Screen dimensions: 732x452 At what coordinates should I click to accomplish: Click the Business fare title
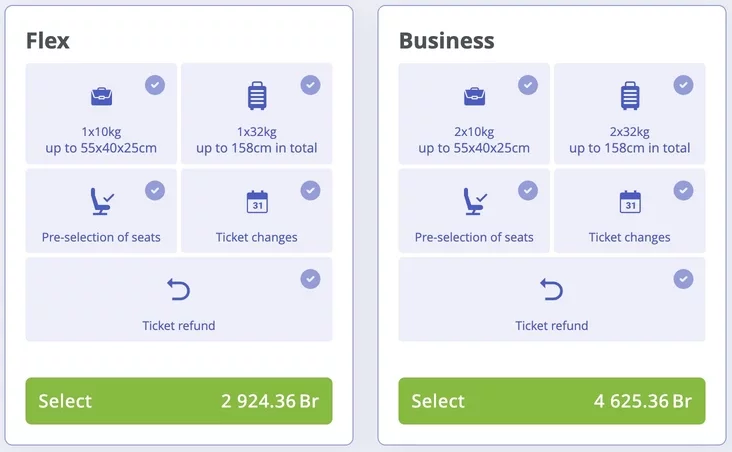pos(446,41)
